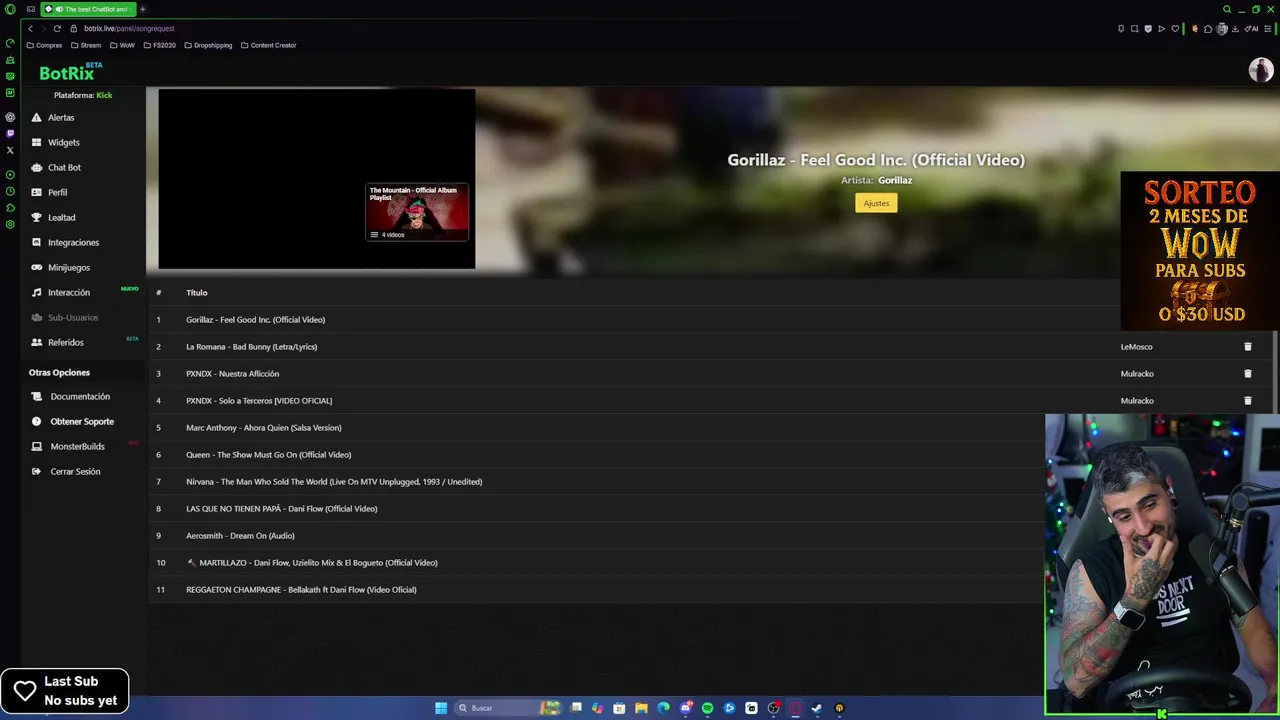This screenshot has width=1280, height=720.
Task: Open X (Twitter) icon in browser sidebar
Action: pyautogui.click(x=10, y=150)
